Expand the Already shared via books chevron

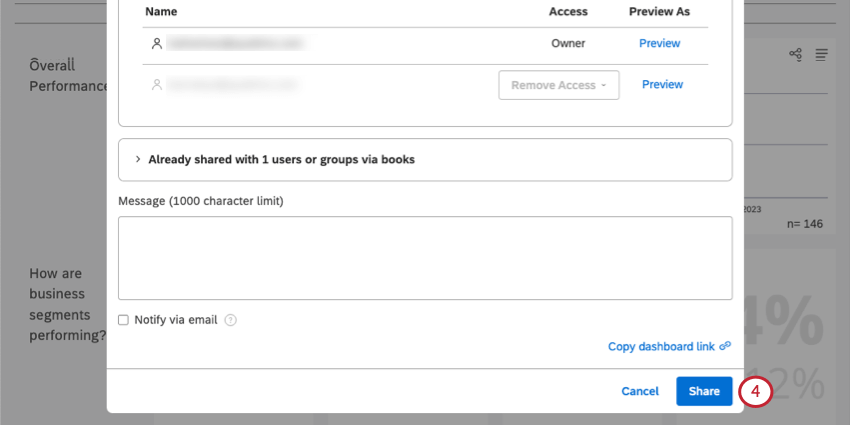click(x=138, y=159)
